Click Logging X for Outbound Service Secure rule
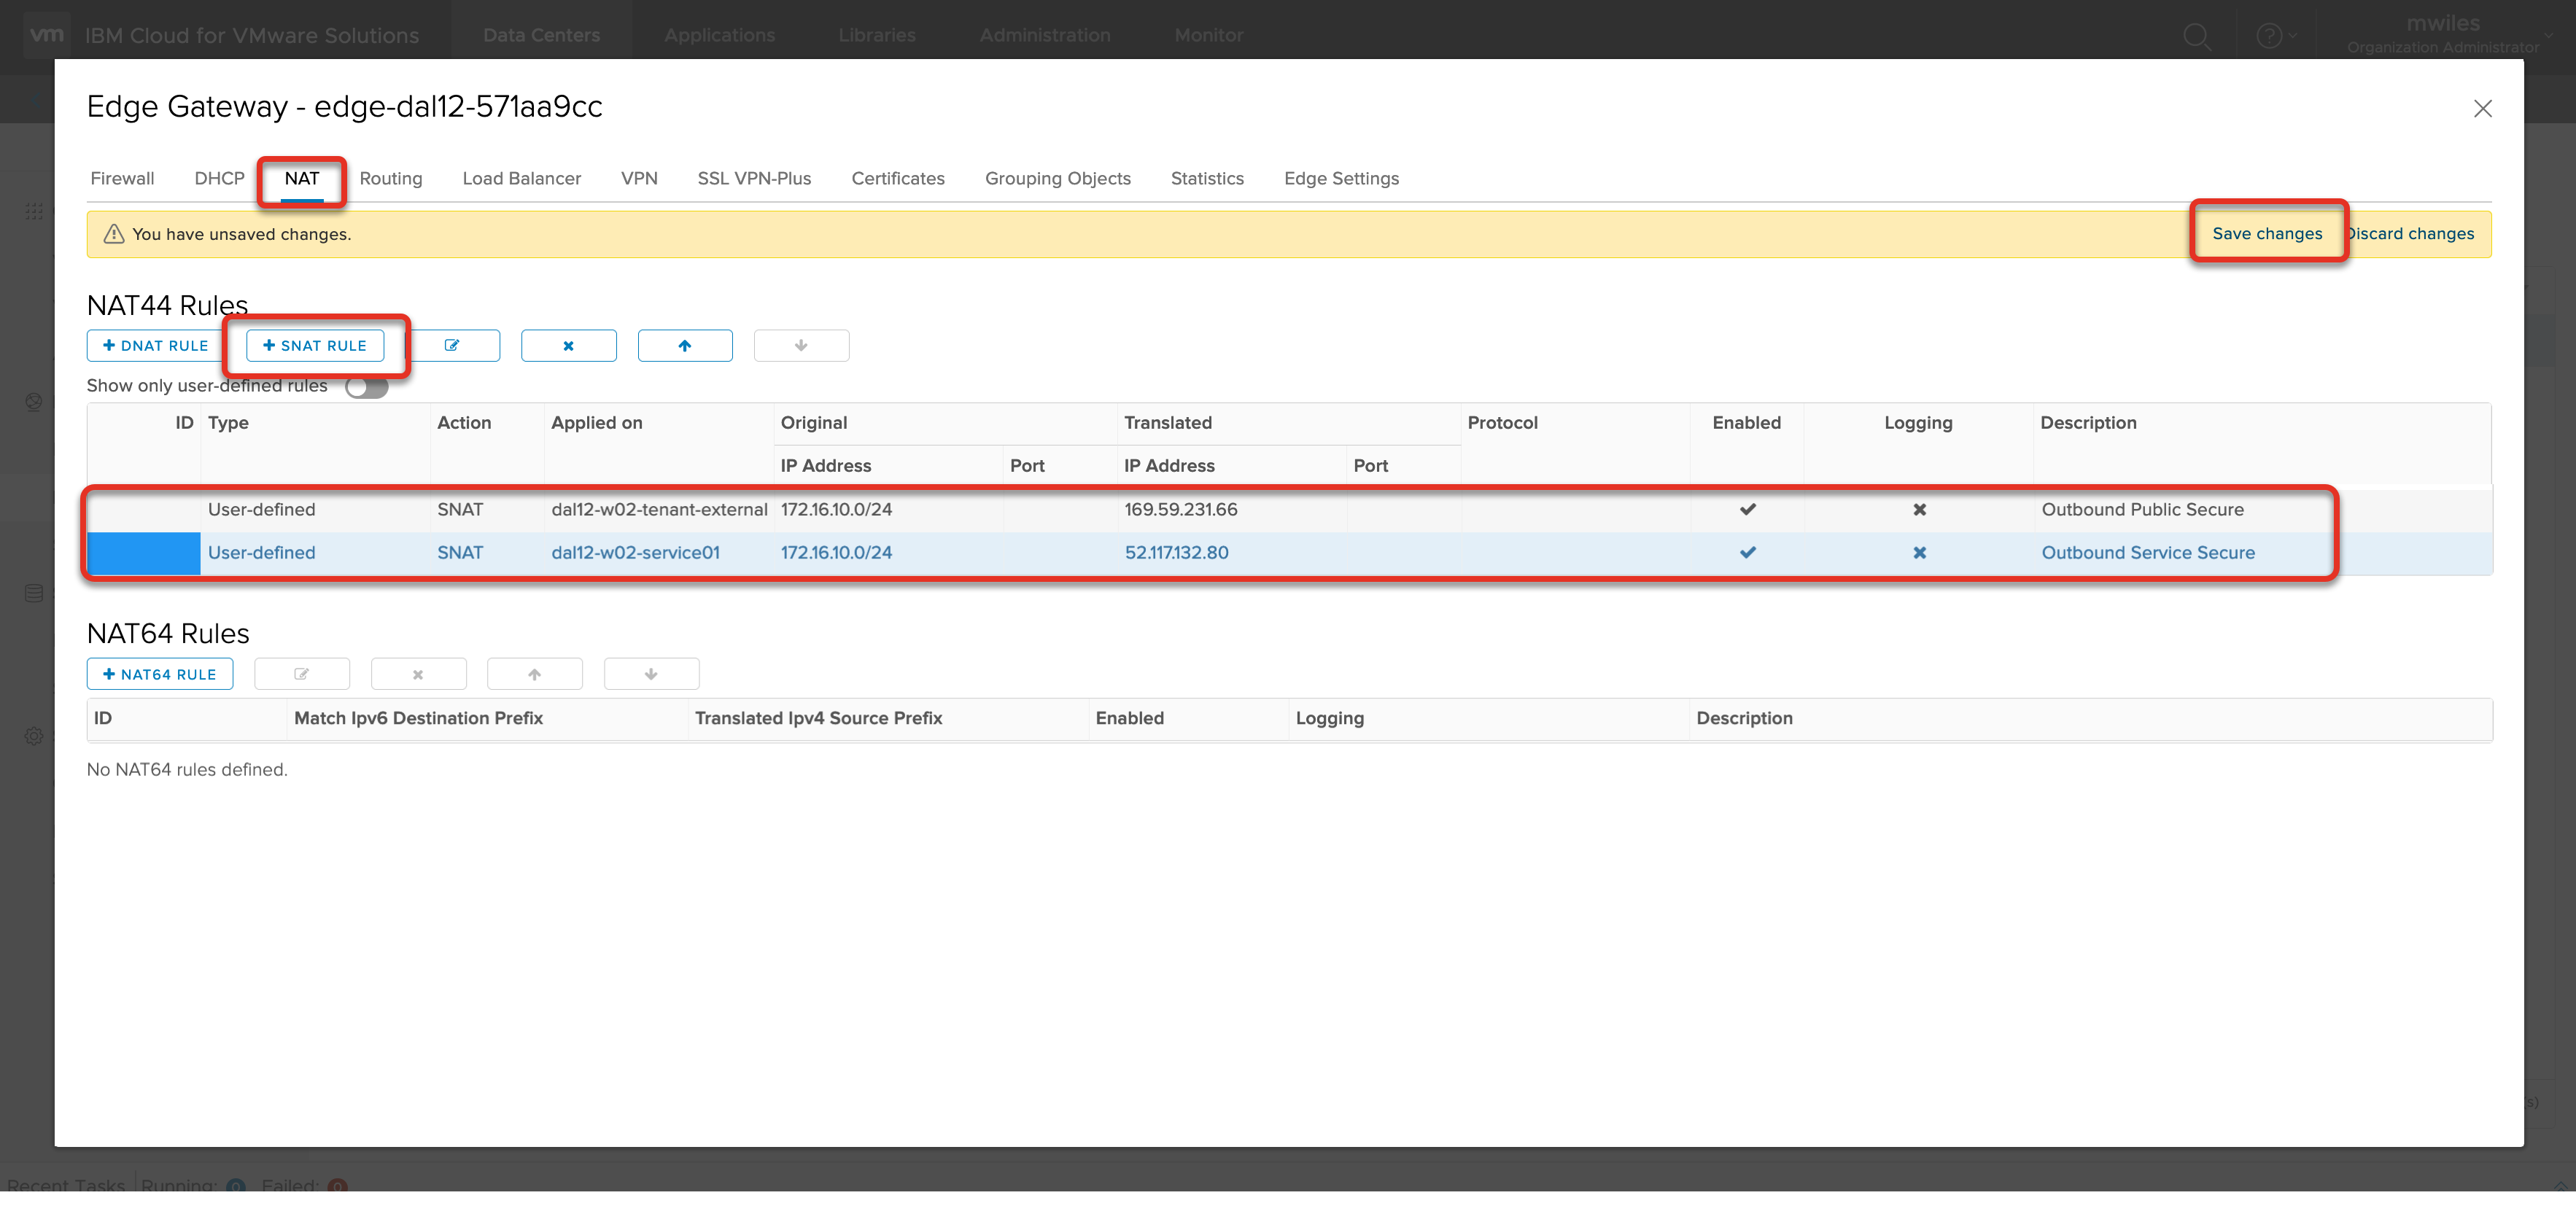 [1919, 552]
